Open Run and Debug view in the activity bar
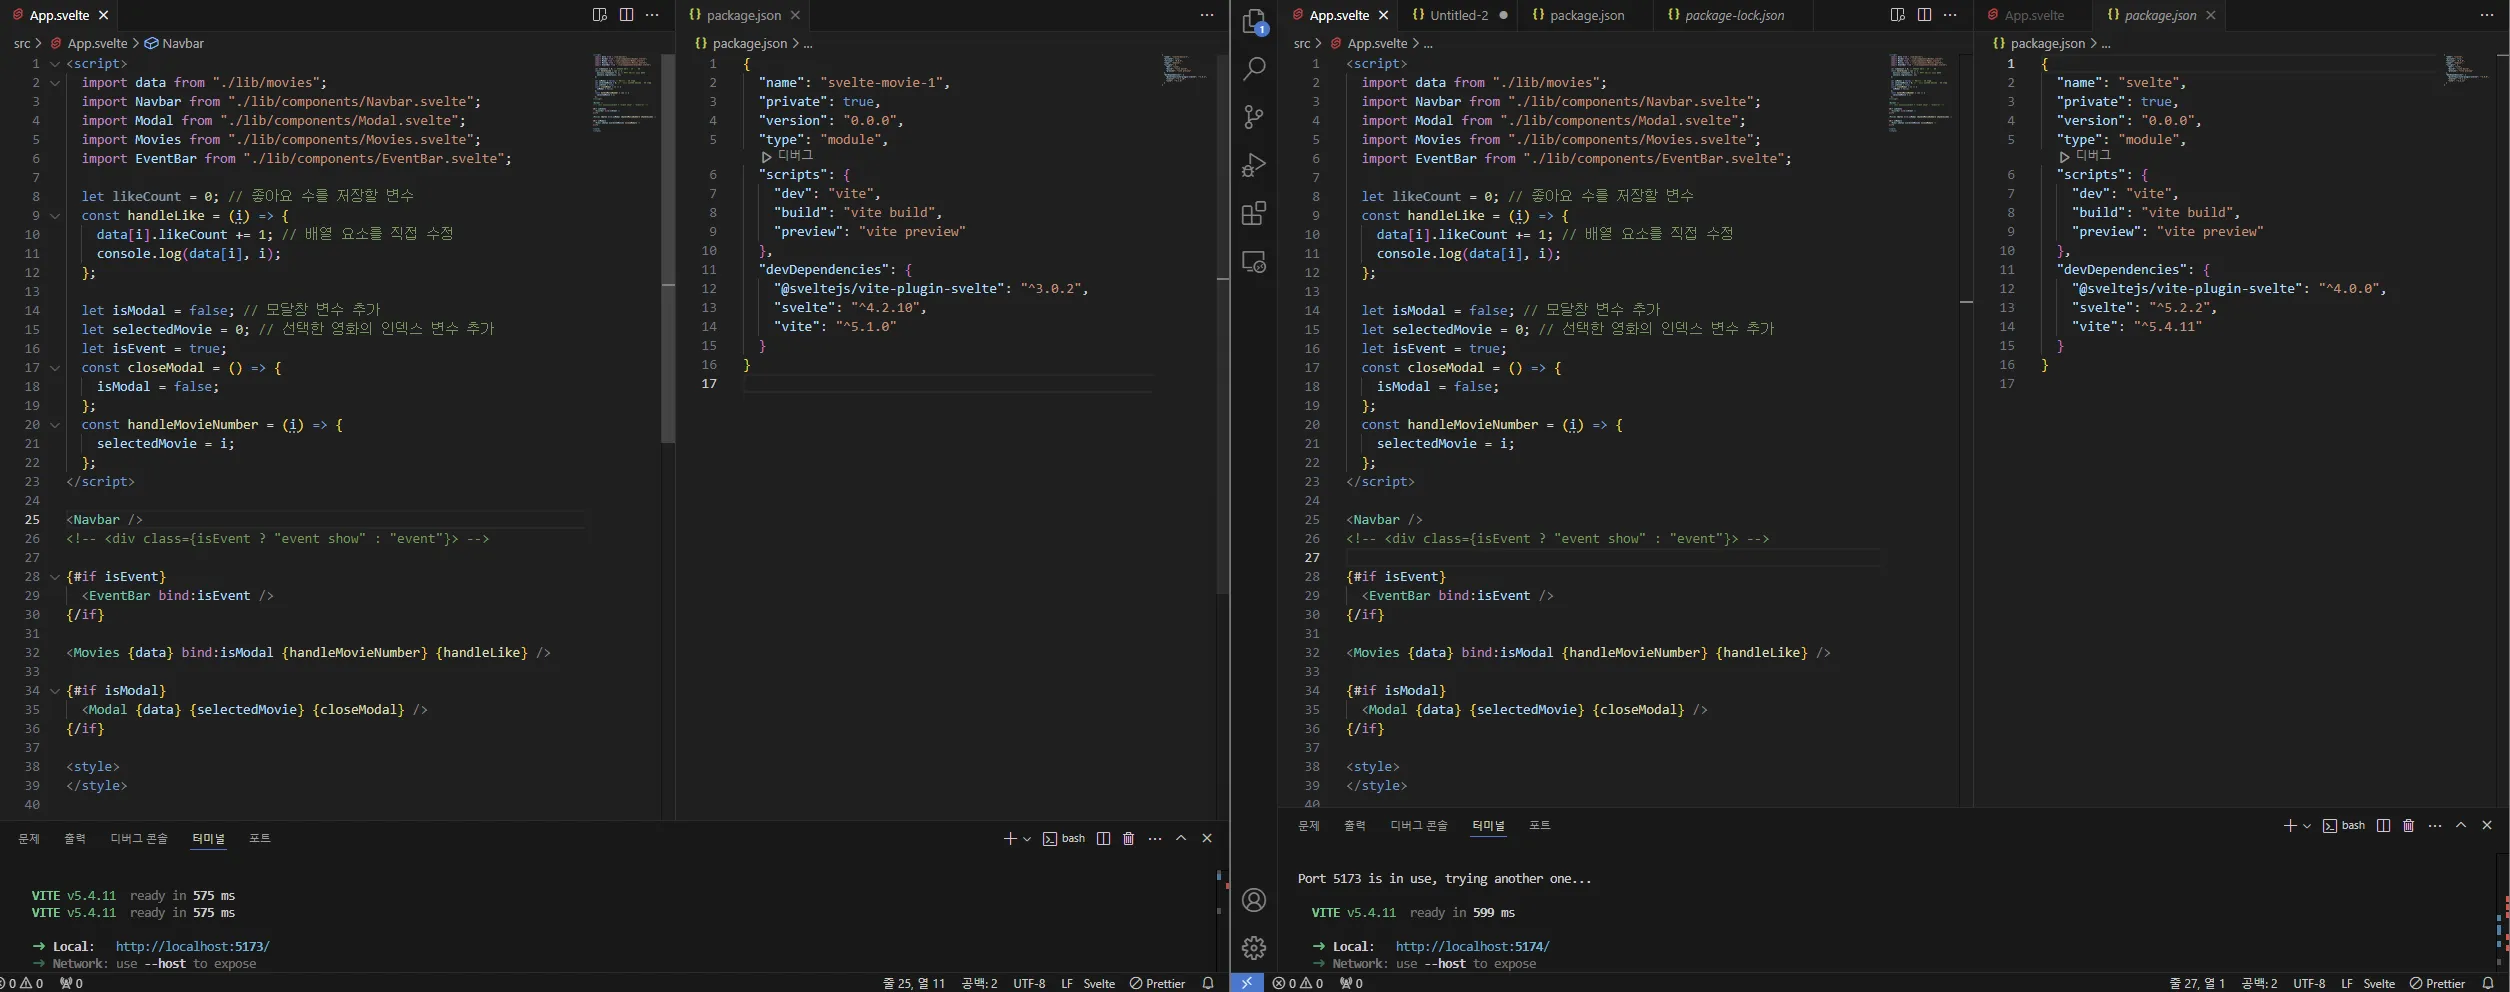This screenshot has width=2510, height=992. tap(1254, 165)
